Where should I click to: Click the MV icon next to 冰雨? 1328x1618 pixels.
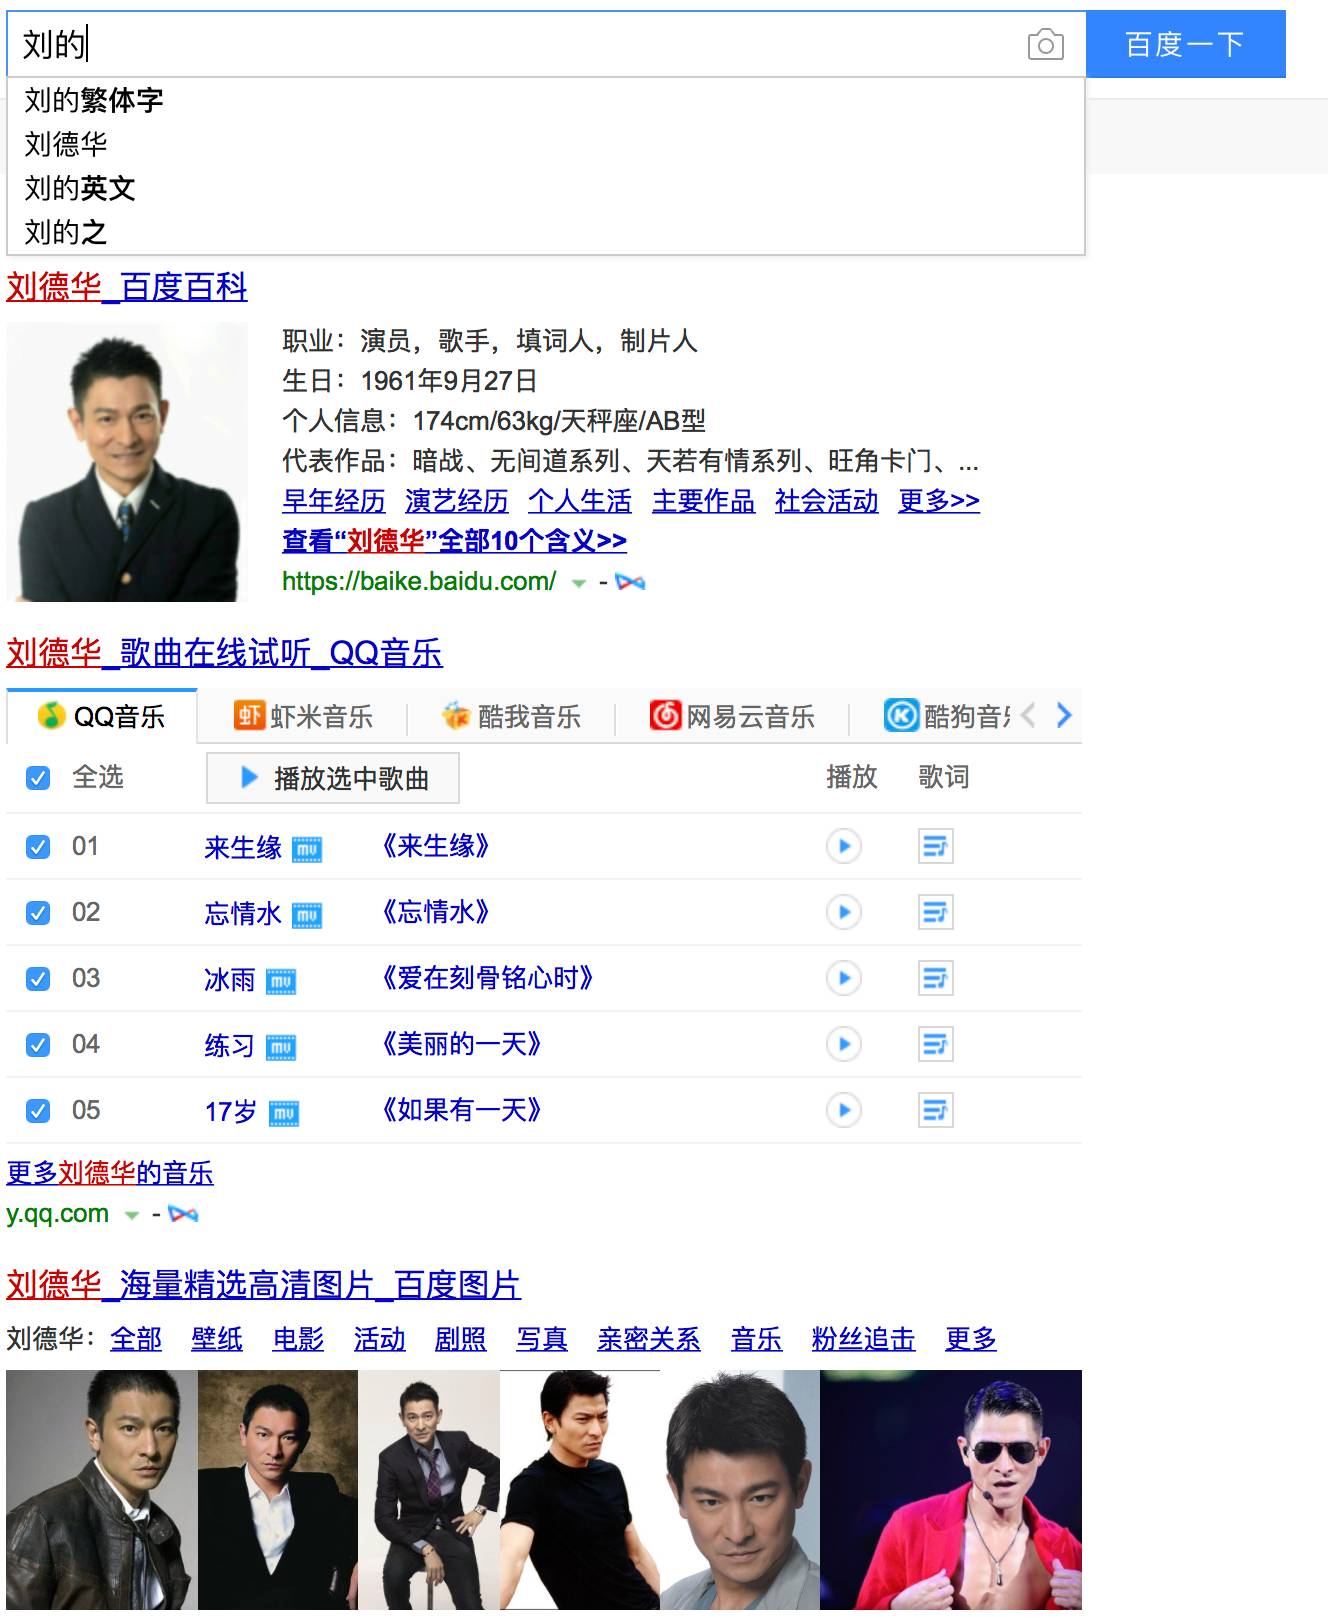[280, 981]
